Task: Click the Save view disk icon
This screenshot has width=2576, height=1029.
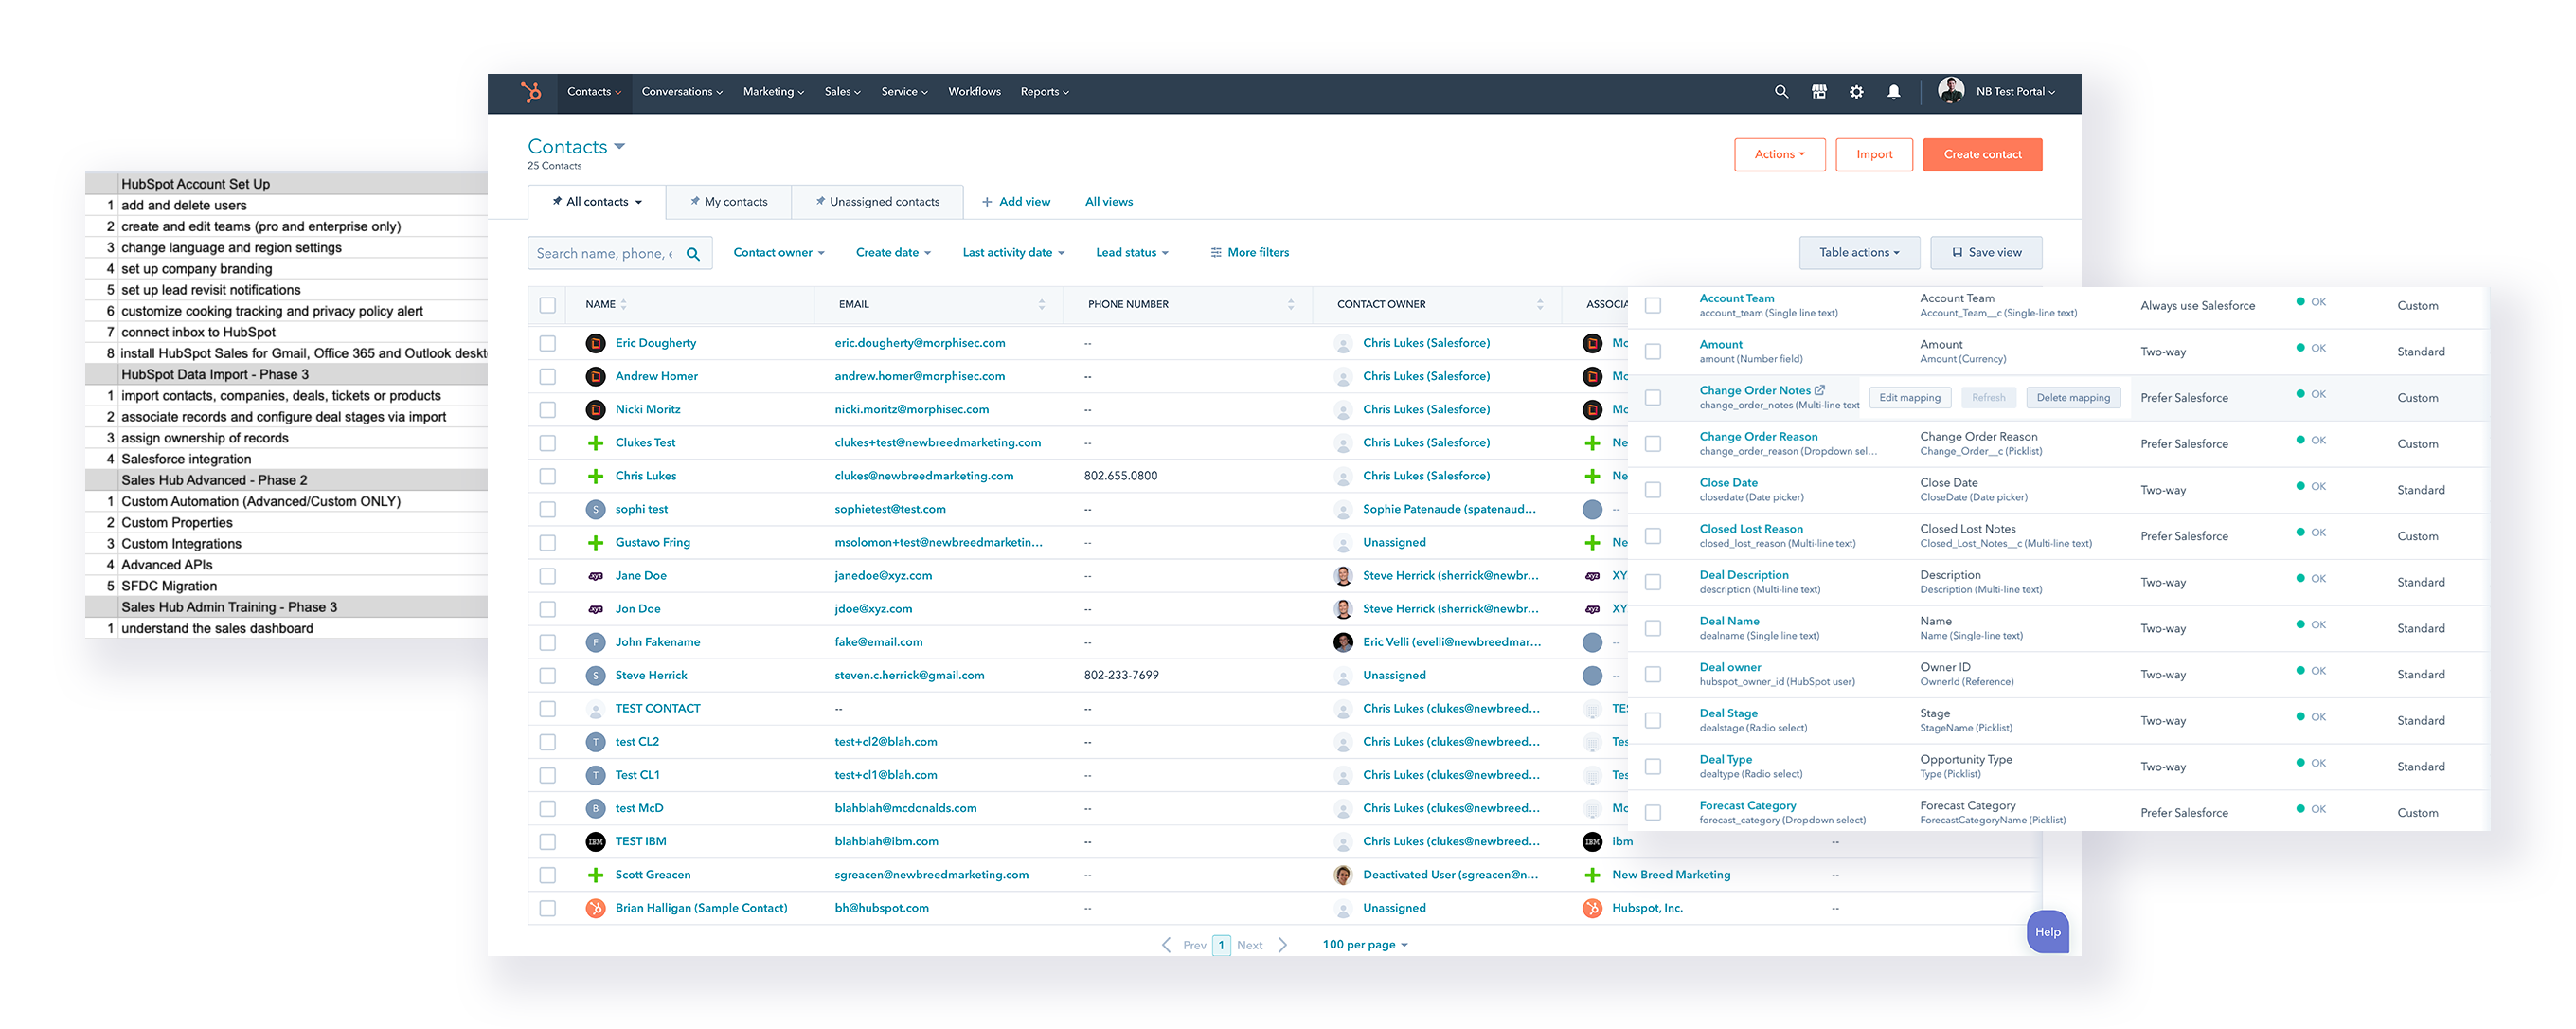Action: pos(1957,253)
